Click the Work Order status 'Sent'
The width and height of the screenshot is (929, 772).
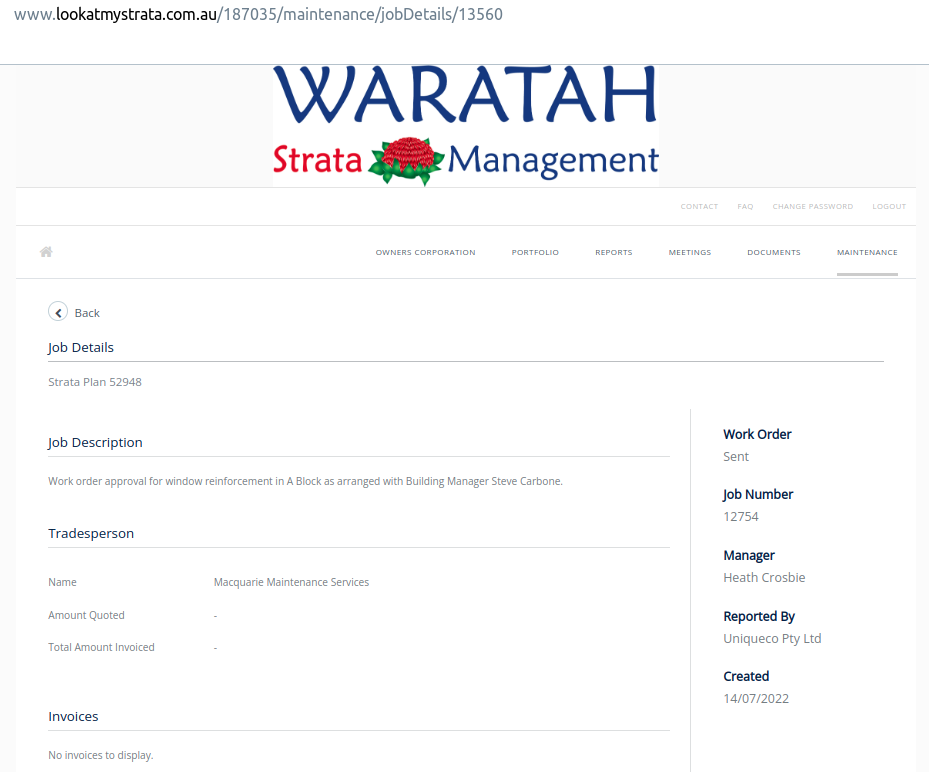pos(736,457)
